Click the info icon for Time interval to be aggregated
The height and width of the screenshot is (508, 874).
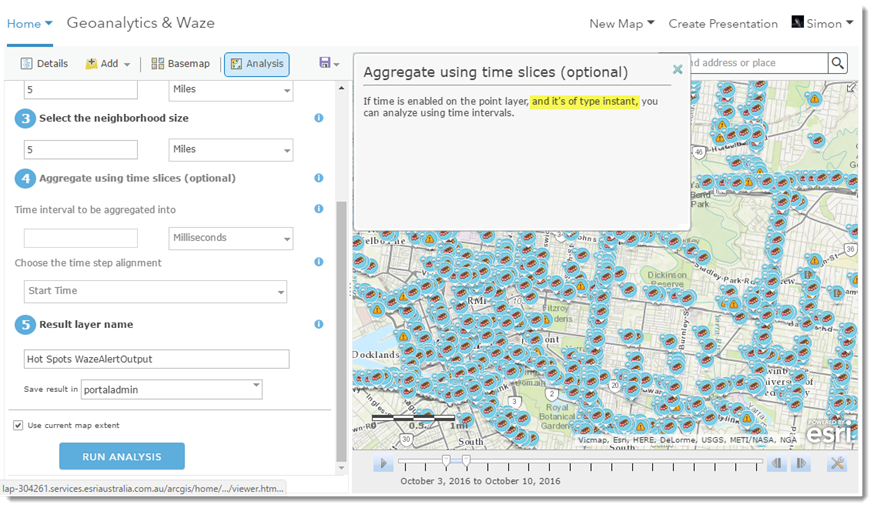[x=319, y=209]
